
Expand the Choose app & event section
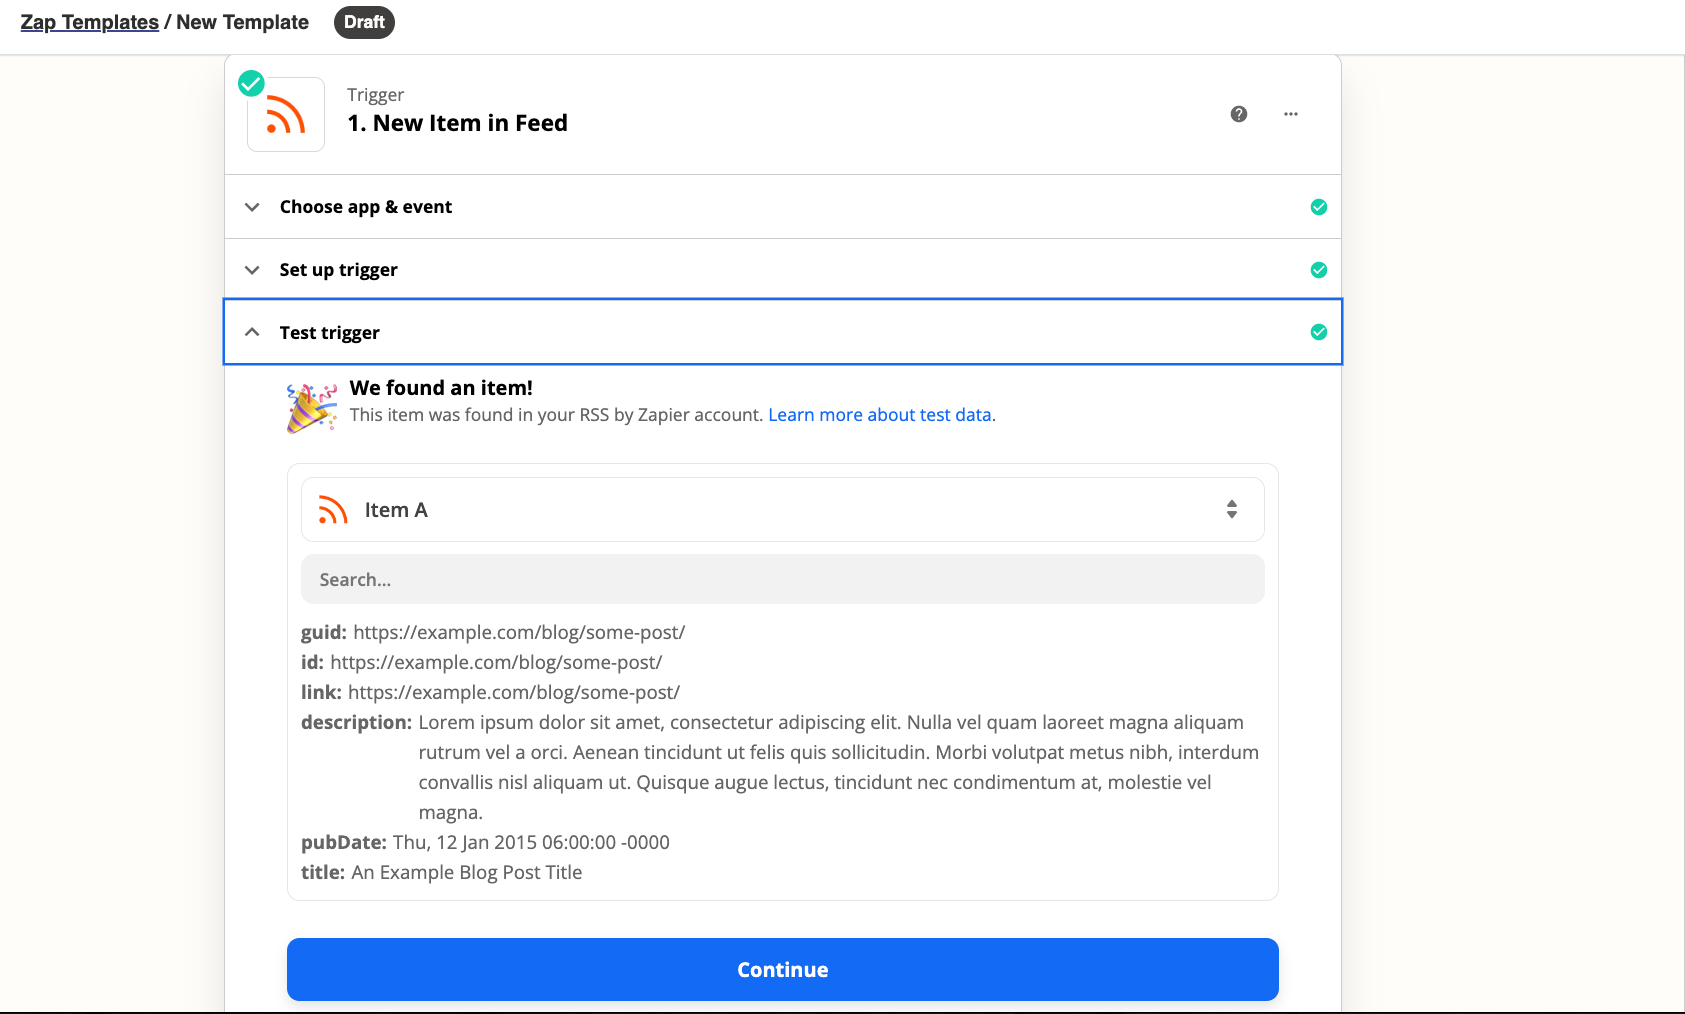tap(252, 207)
